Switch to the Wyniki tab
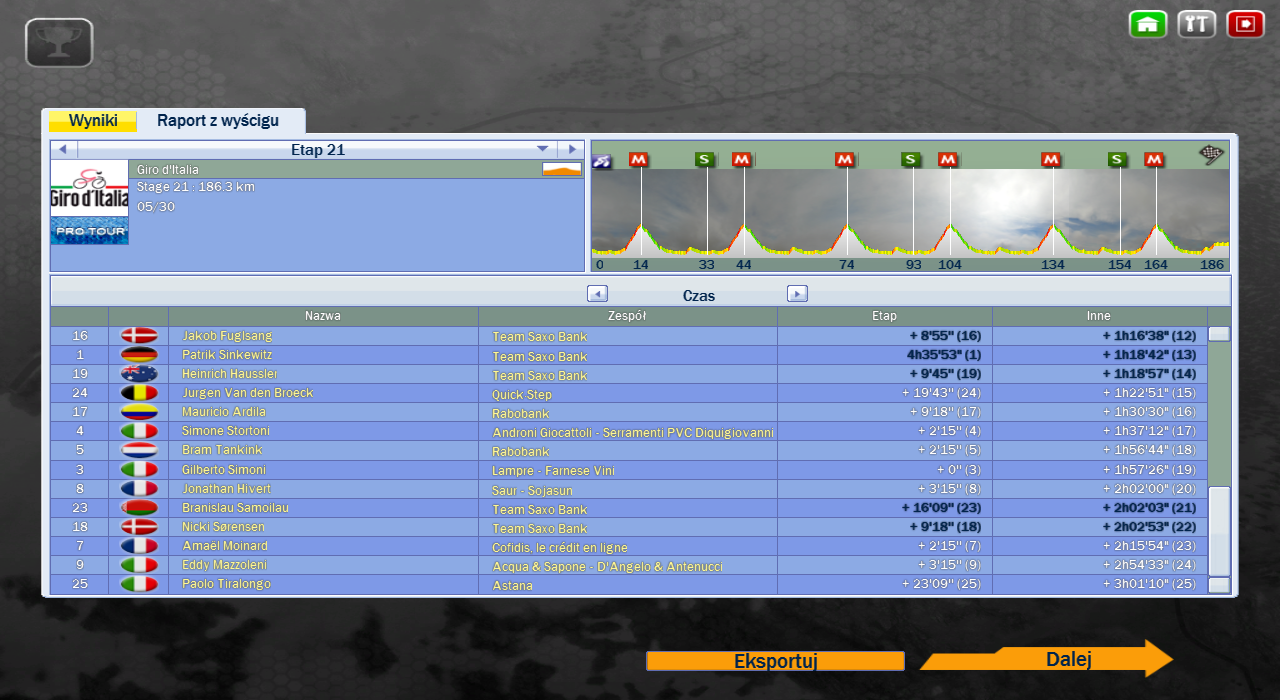 click(93, 121)
